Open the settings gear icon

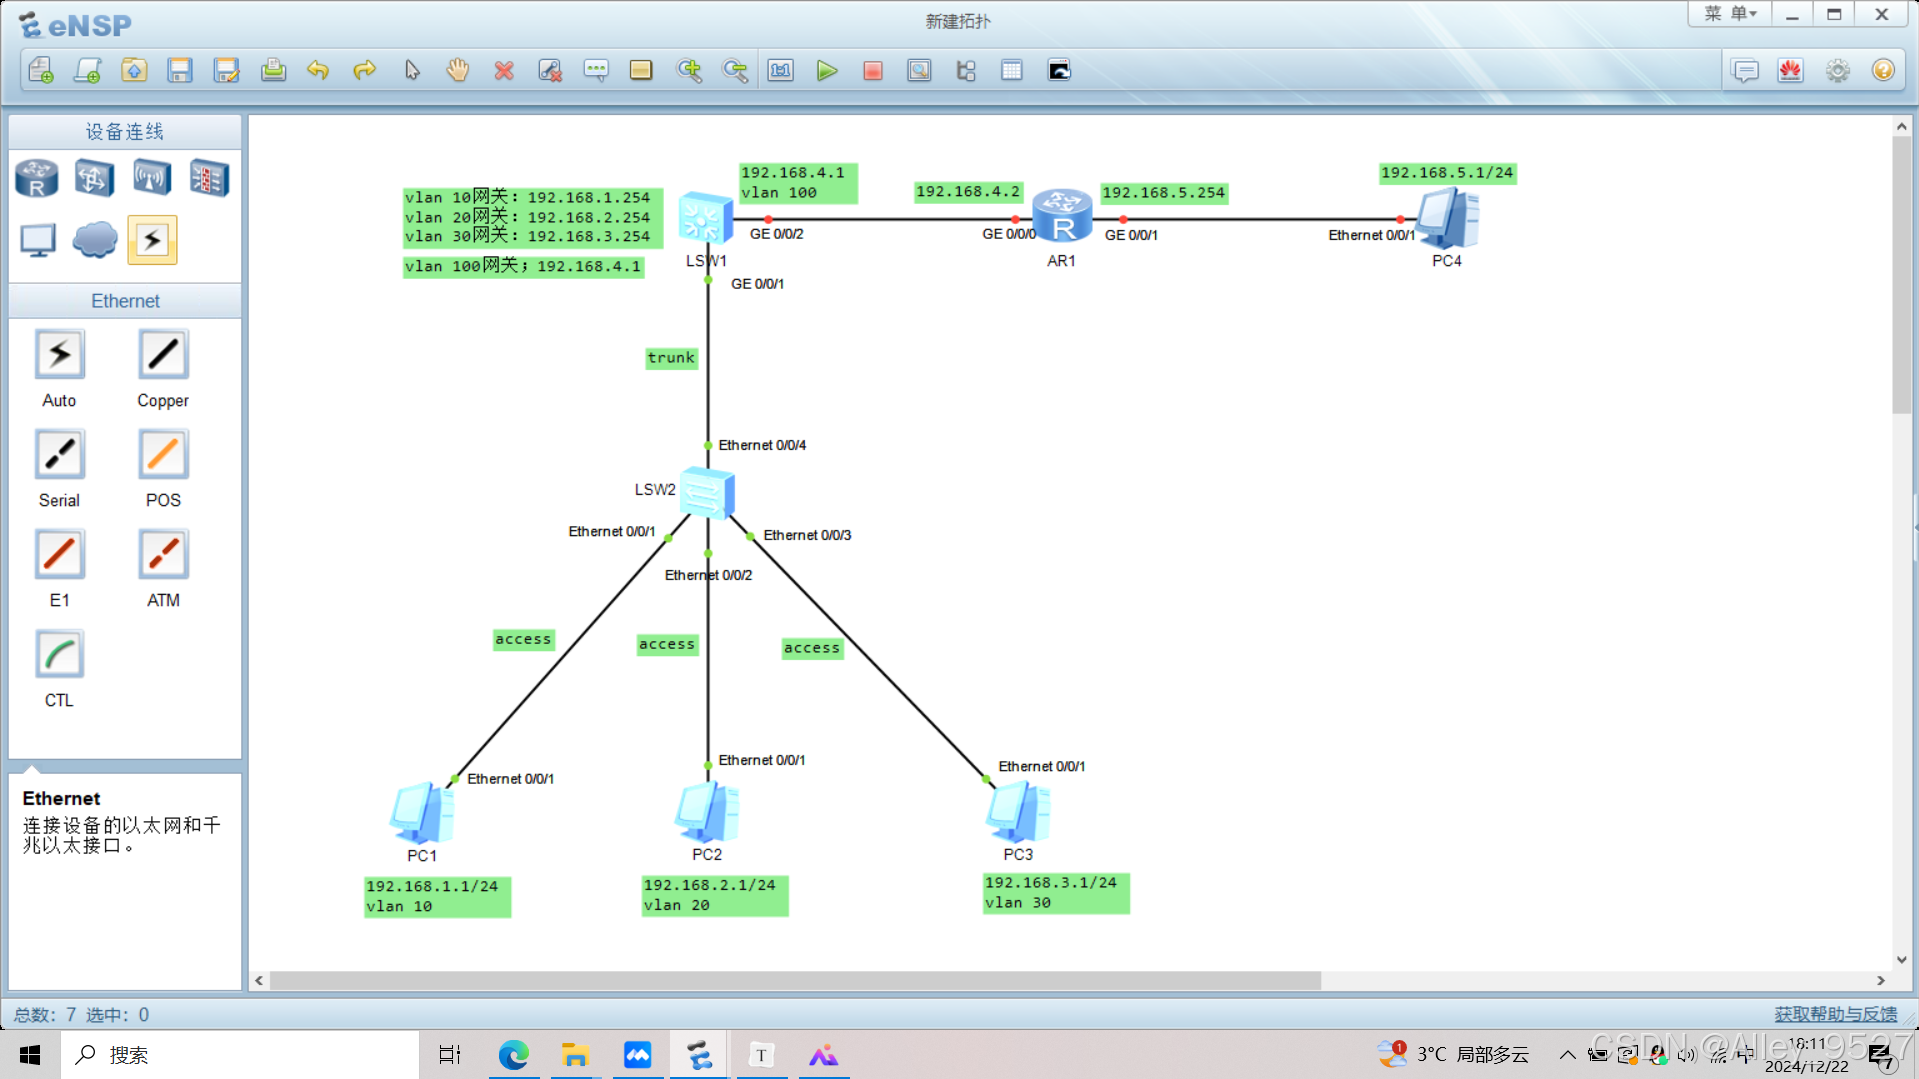tap(1838, 70)
